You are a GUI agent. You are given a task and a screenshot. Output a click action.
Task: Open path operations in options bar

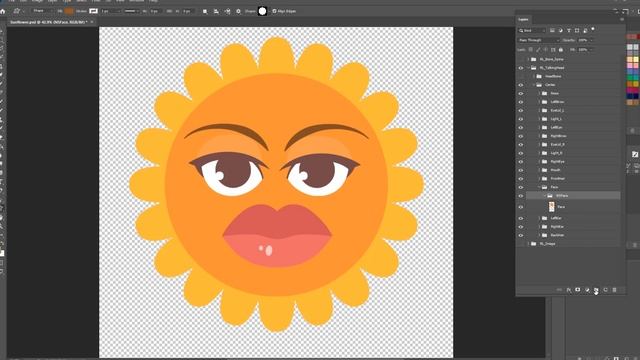click(x=205, y=11)
